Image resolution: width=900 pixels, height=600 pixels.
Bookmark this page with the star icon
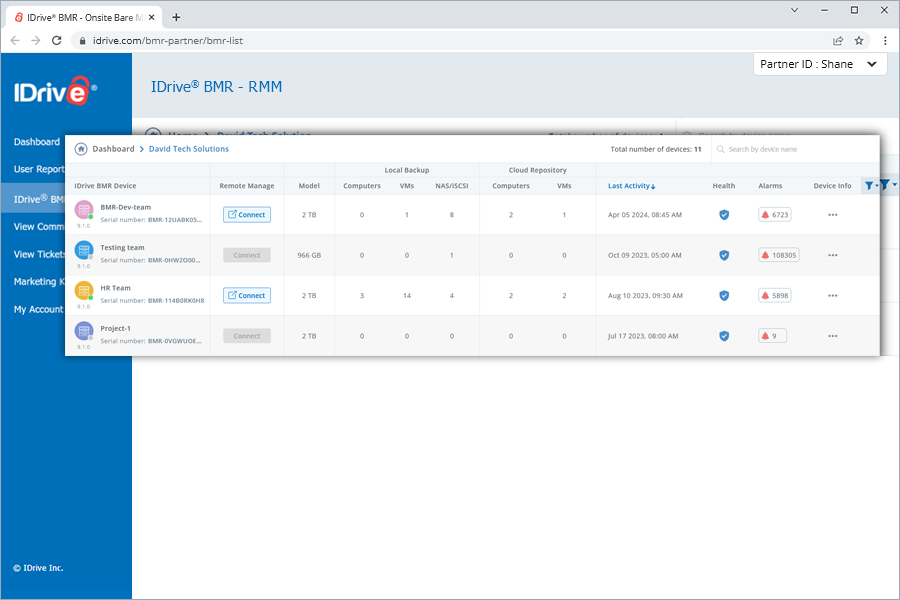(x=859, y=40)
